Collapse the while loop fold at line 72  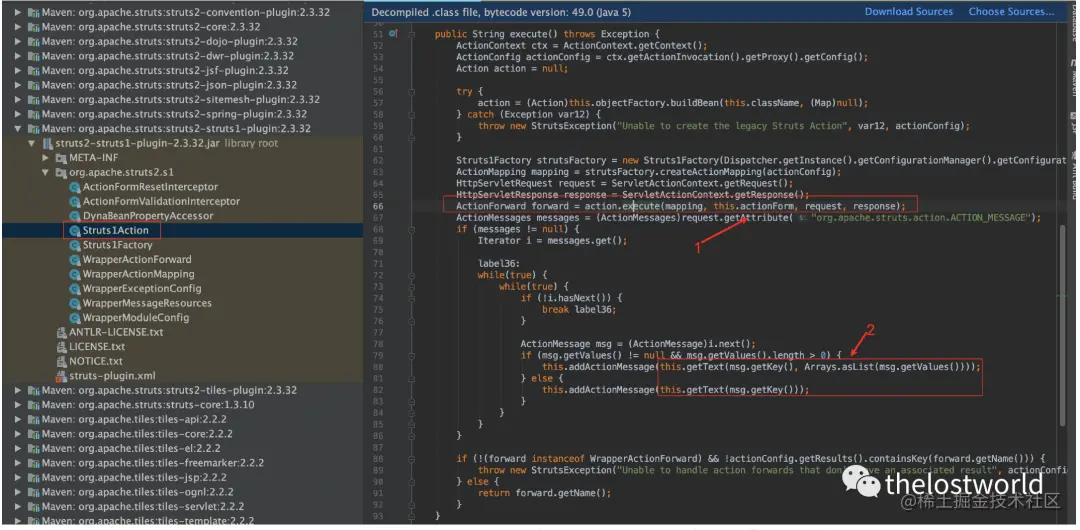click(x=412, y=275)
